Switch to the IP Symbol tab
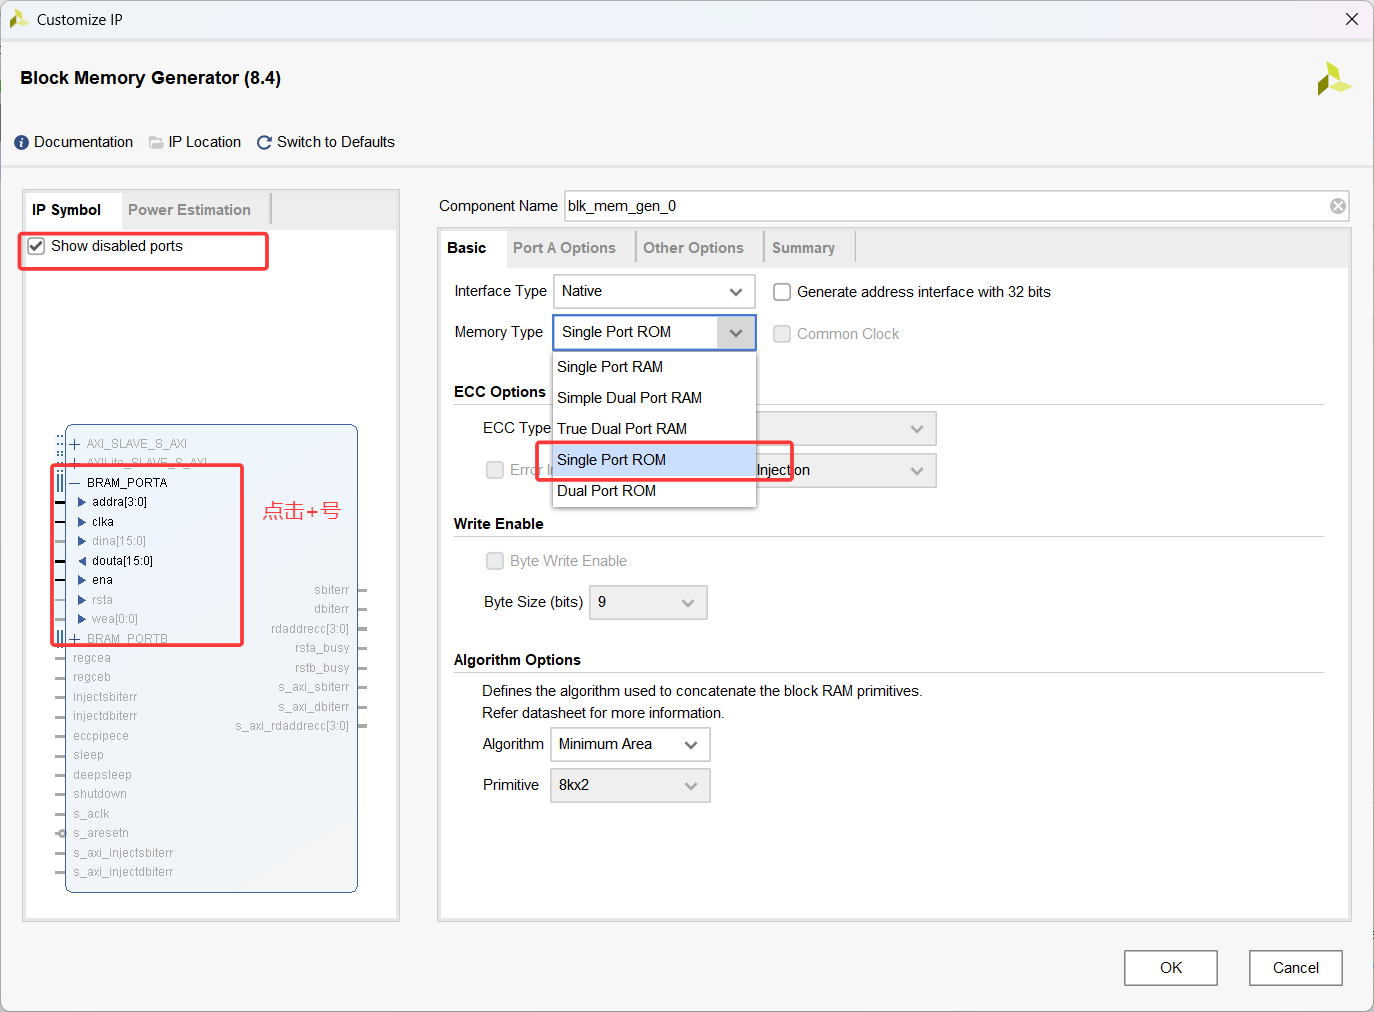Image resolution: width=1374 pixels, height=1012 pixels. pos(67,210)
